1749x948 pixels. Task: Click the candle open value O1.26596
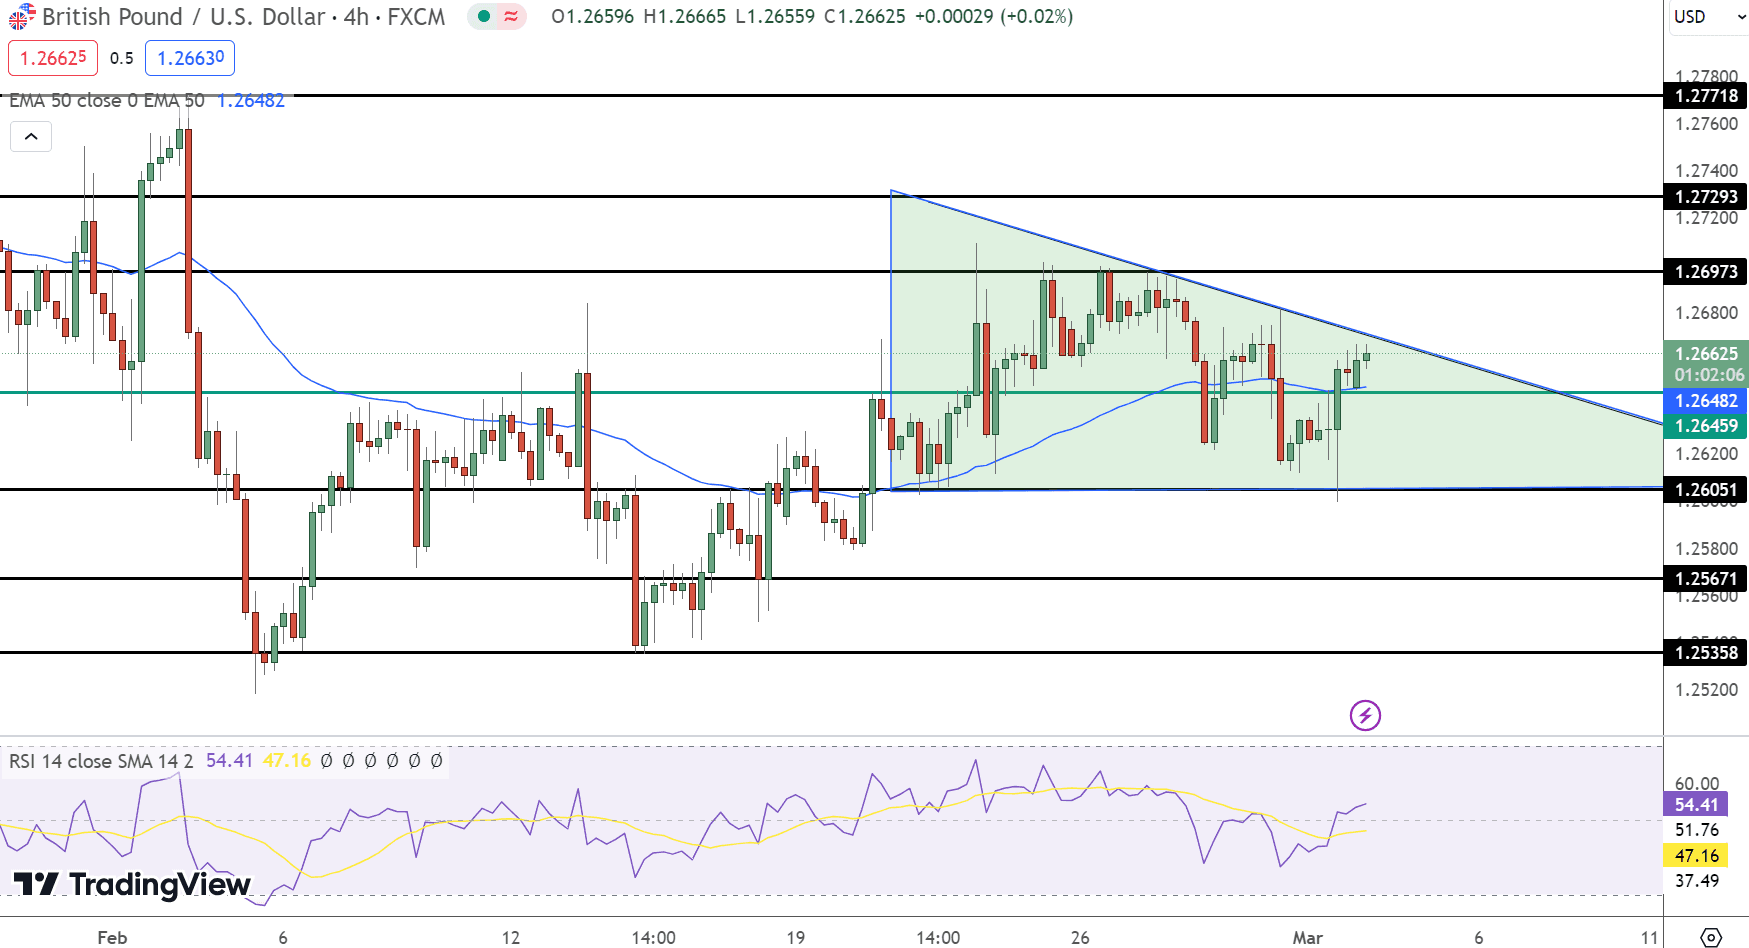click(x=592, y=17)
